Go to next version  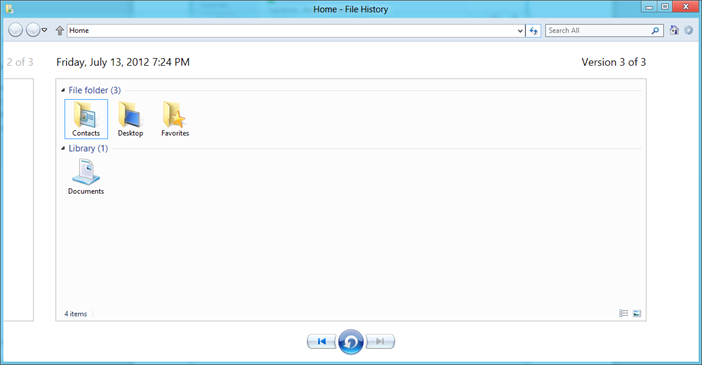[x=380, y=341]
